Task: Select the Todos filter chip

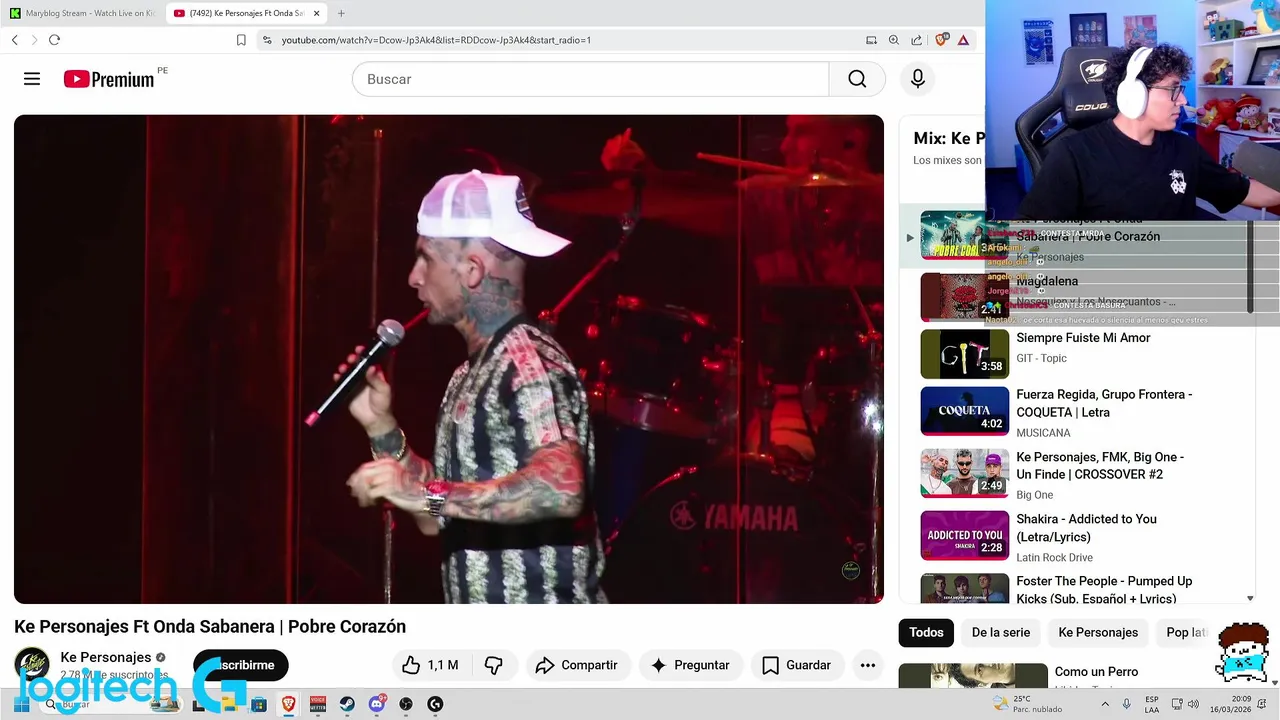Action: coord(926,633)
